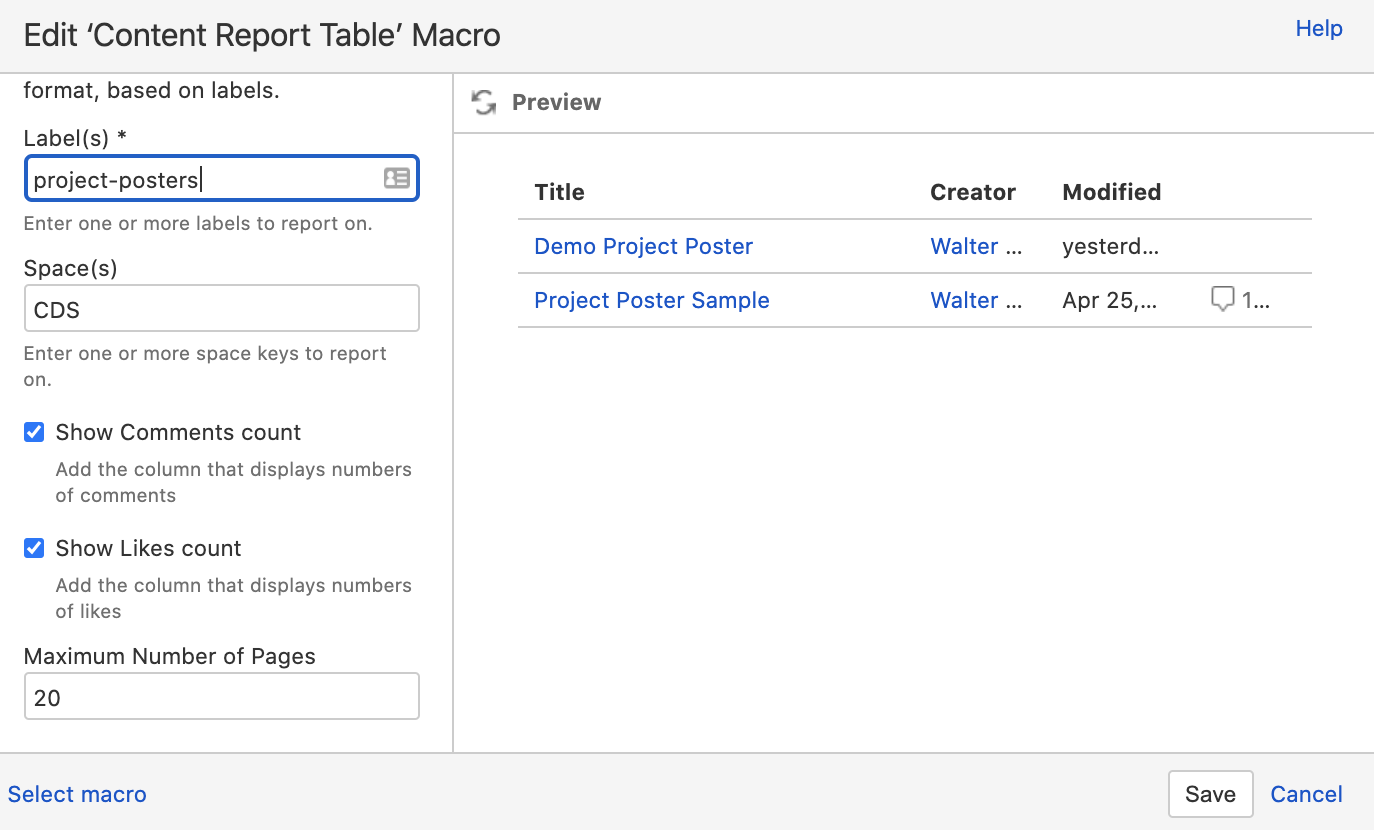Uncheck Show Comments count checkbox

pos(34,432)
